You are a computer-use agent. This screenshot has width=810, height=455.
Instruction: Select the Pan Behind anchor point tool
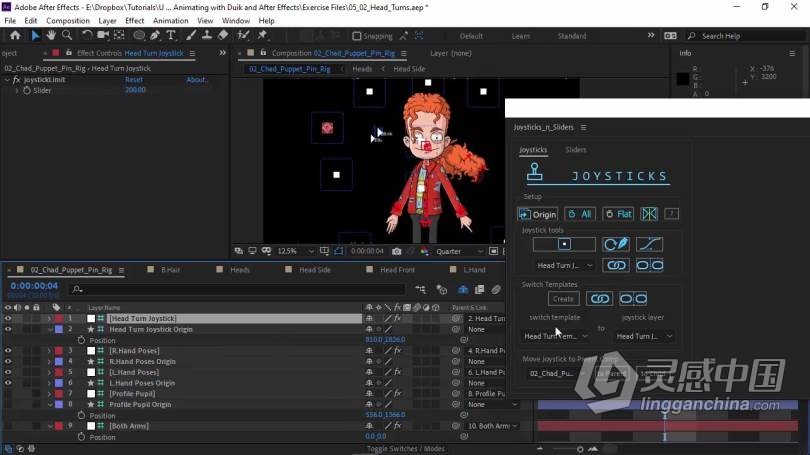point(119,35)
